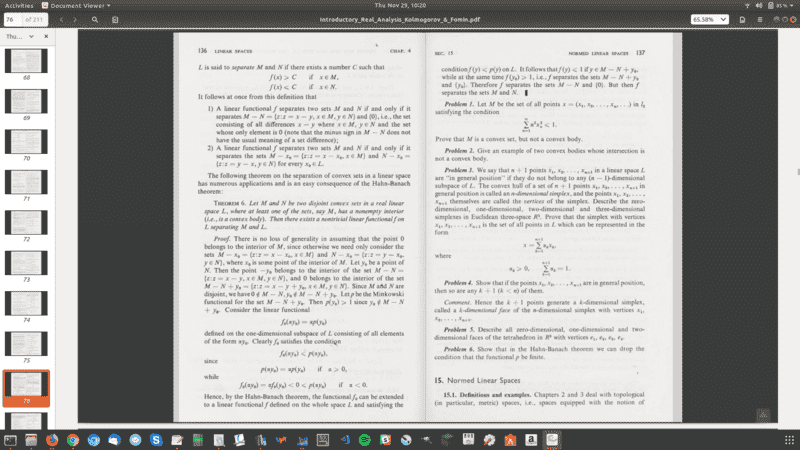Screen dimensions: 800x450
Task: Open Spotify from the taskbar
Action: (x=363, y=439)
